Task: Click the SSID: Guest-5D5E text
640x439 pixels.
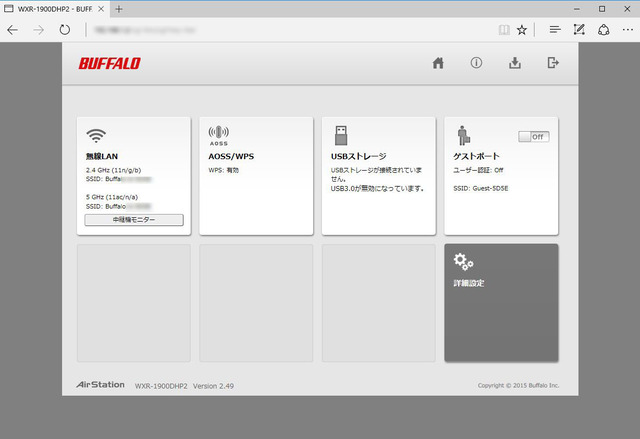Action: 481,188
